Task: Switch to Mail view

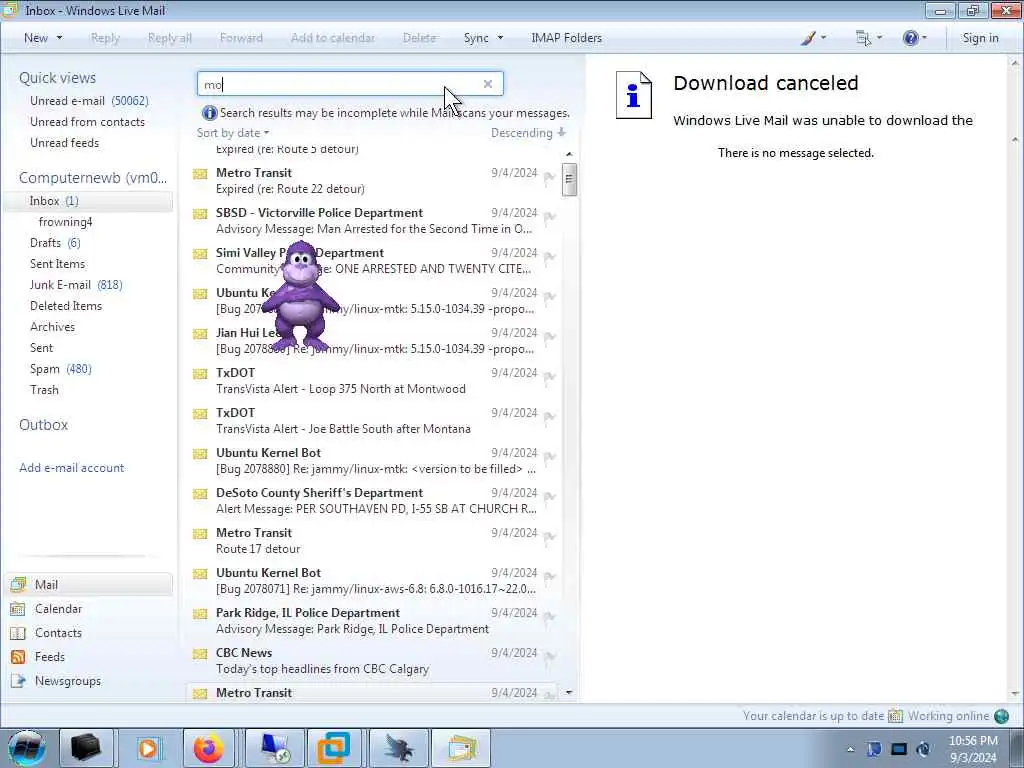Action: pyautogui.click(x=89, y=584)
